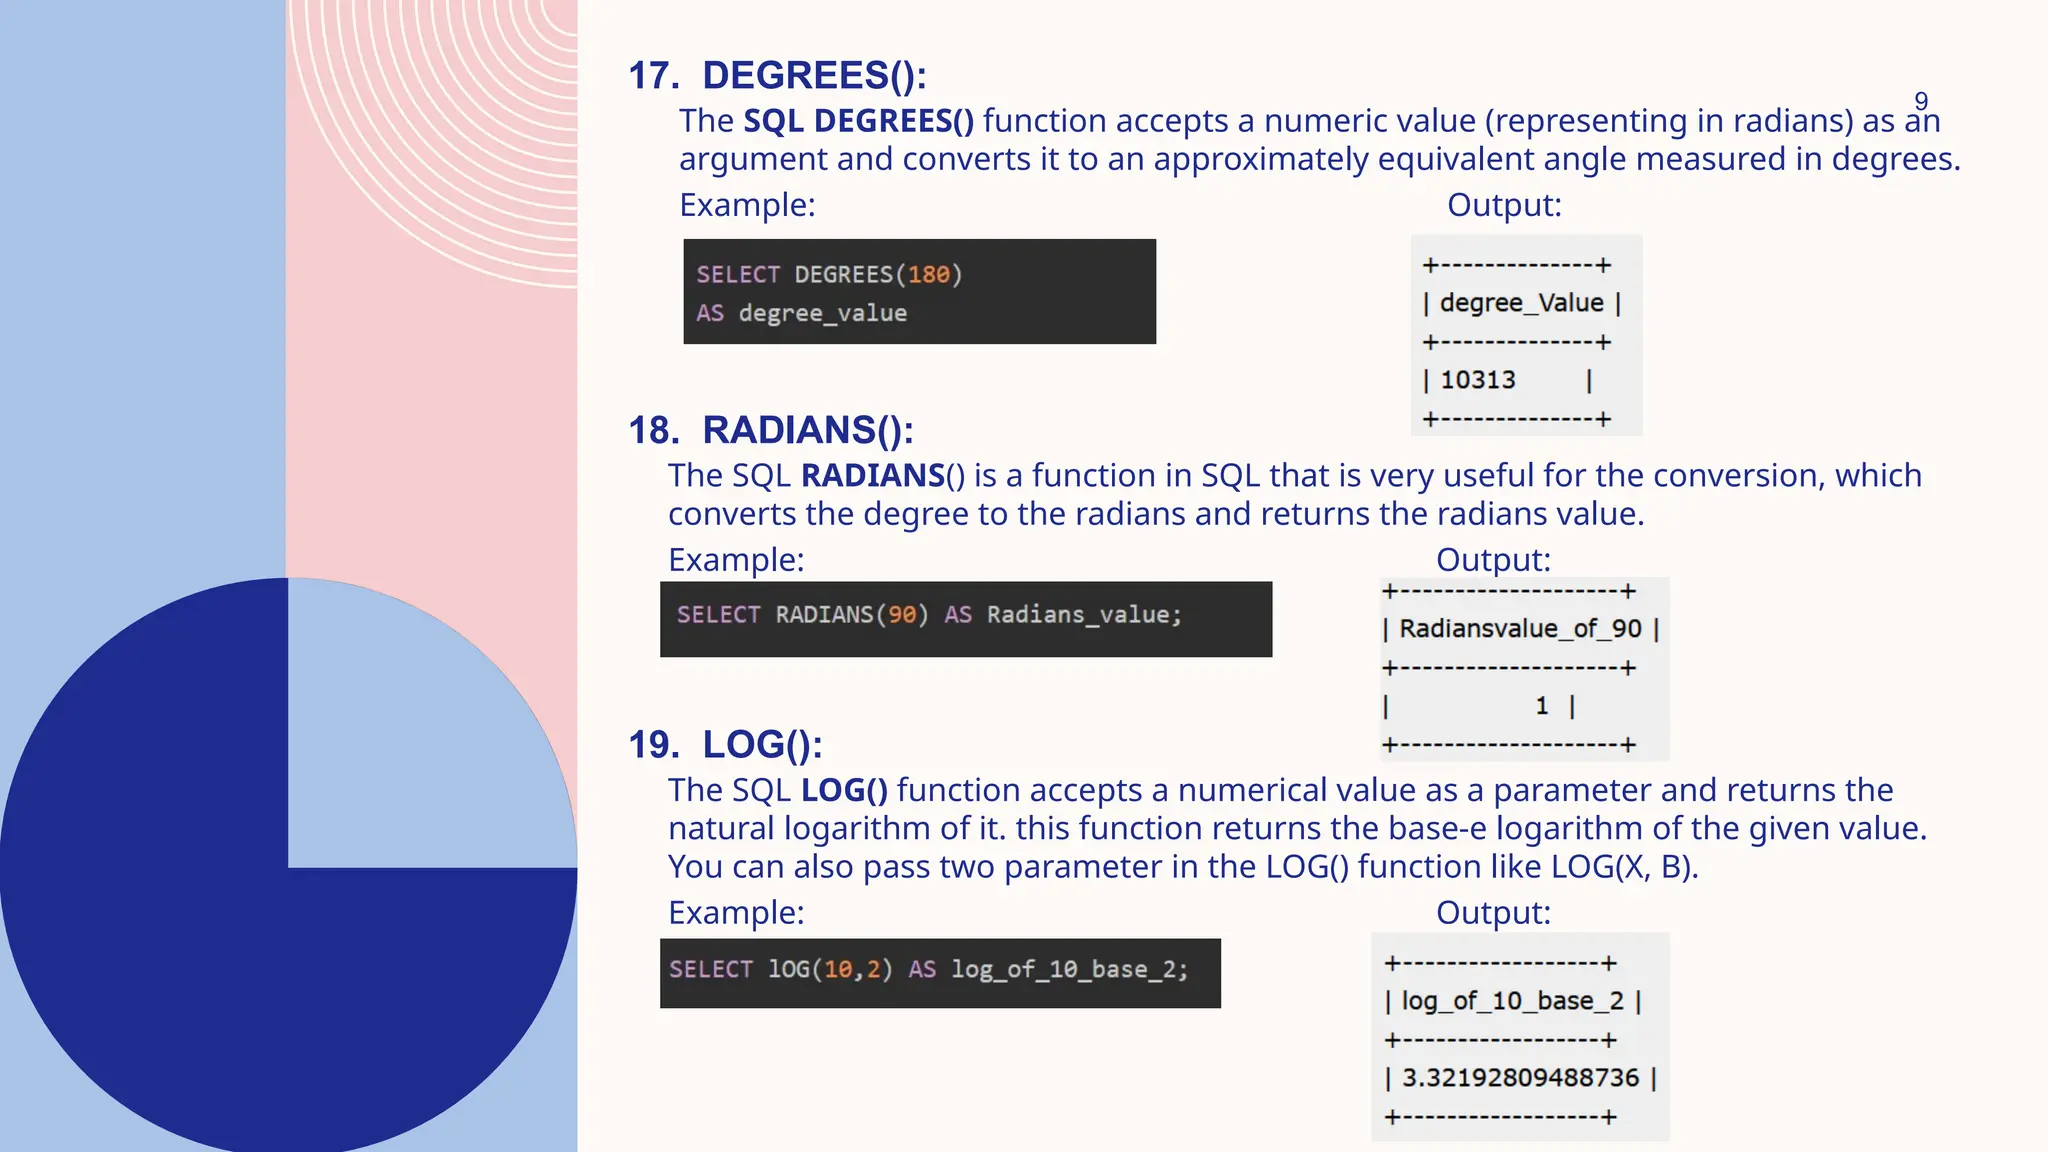Click 'Example:' label under LOG section
Viewport: 2048px width, 1152px height.
pos(736,913)
